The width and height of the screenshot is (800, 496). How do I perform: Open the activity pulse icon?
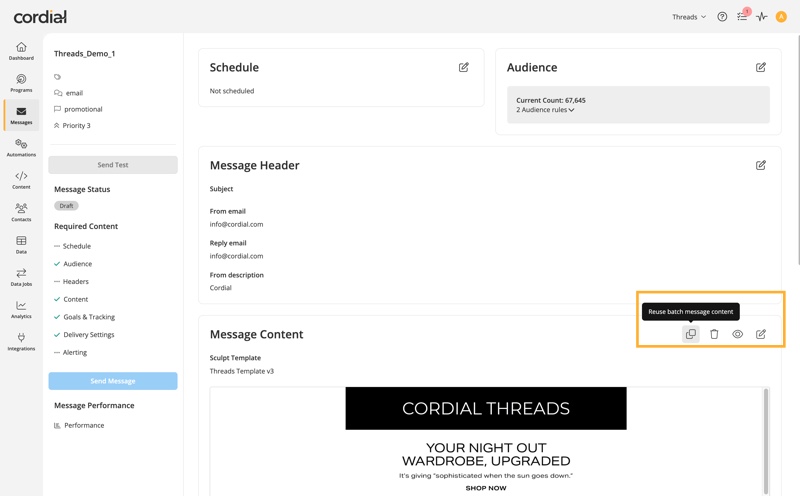pos(762,17)
